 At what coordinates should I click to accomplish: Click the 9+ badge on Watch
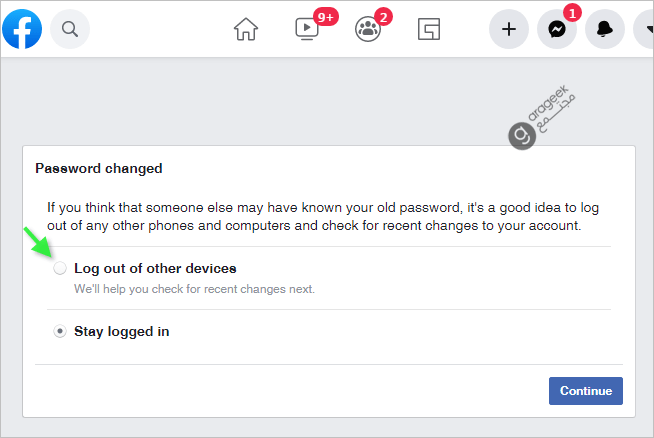(x=326, y=17)
